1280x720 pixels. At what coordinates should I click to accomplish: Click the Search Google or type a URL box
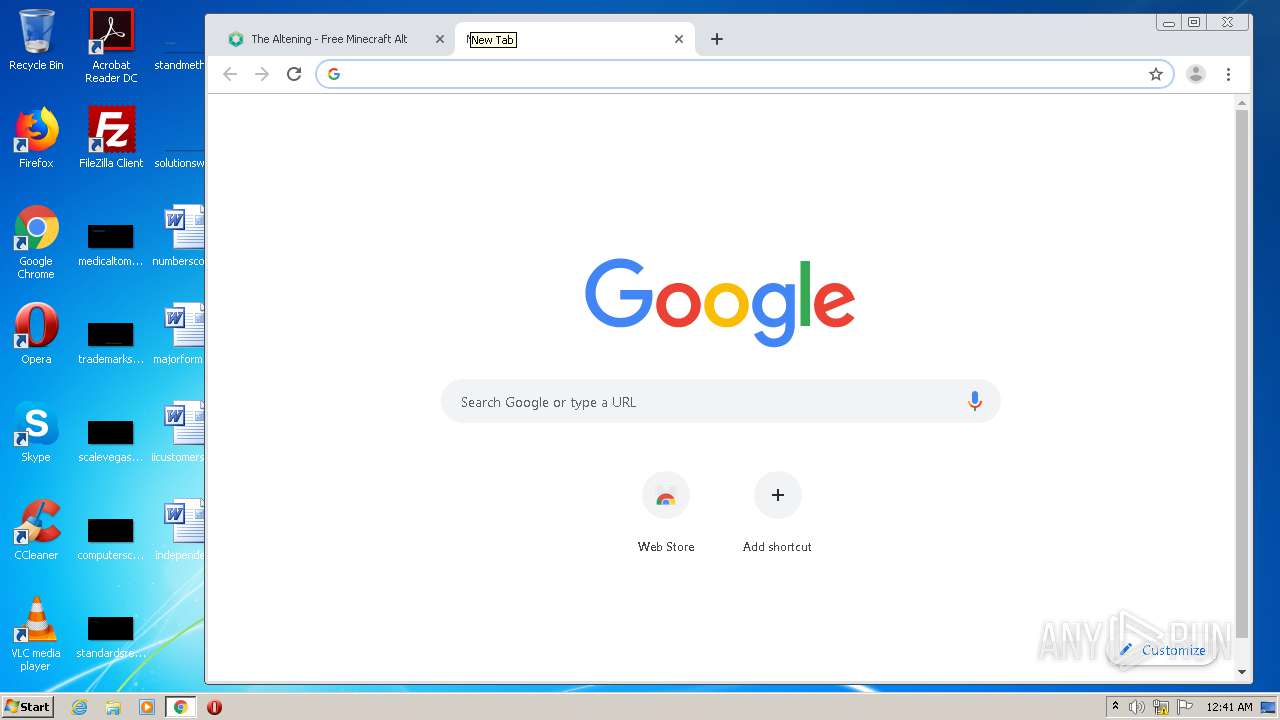point(720,402)
